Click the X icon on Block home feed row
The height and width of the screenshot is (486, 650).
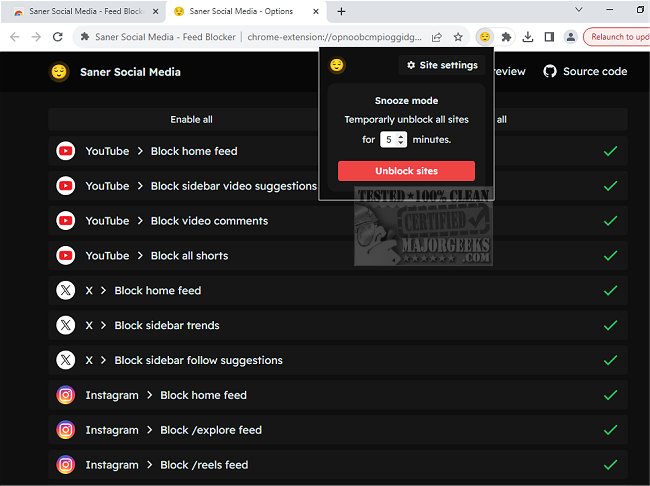[x=65, y=290]
